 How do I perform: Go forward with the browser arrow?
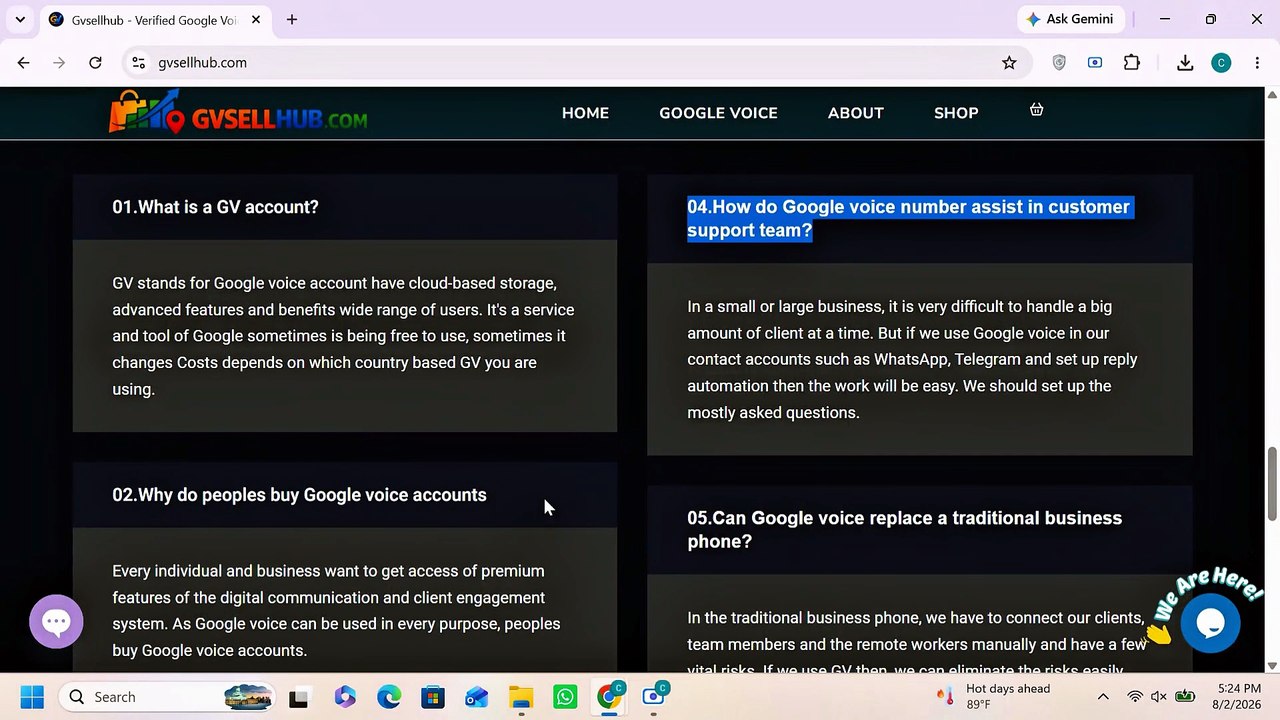pos(59,62)
